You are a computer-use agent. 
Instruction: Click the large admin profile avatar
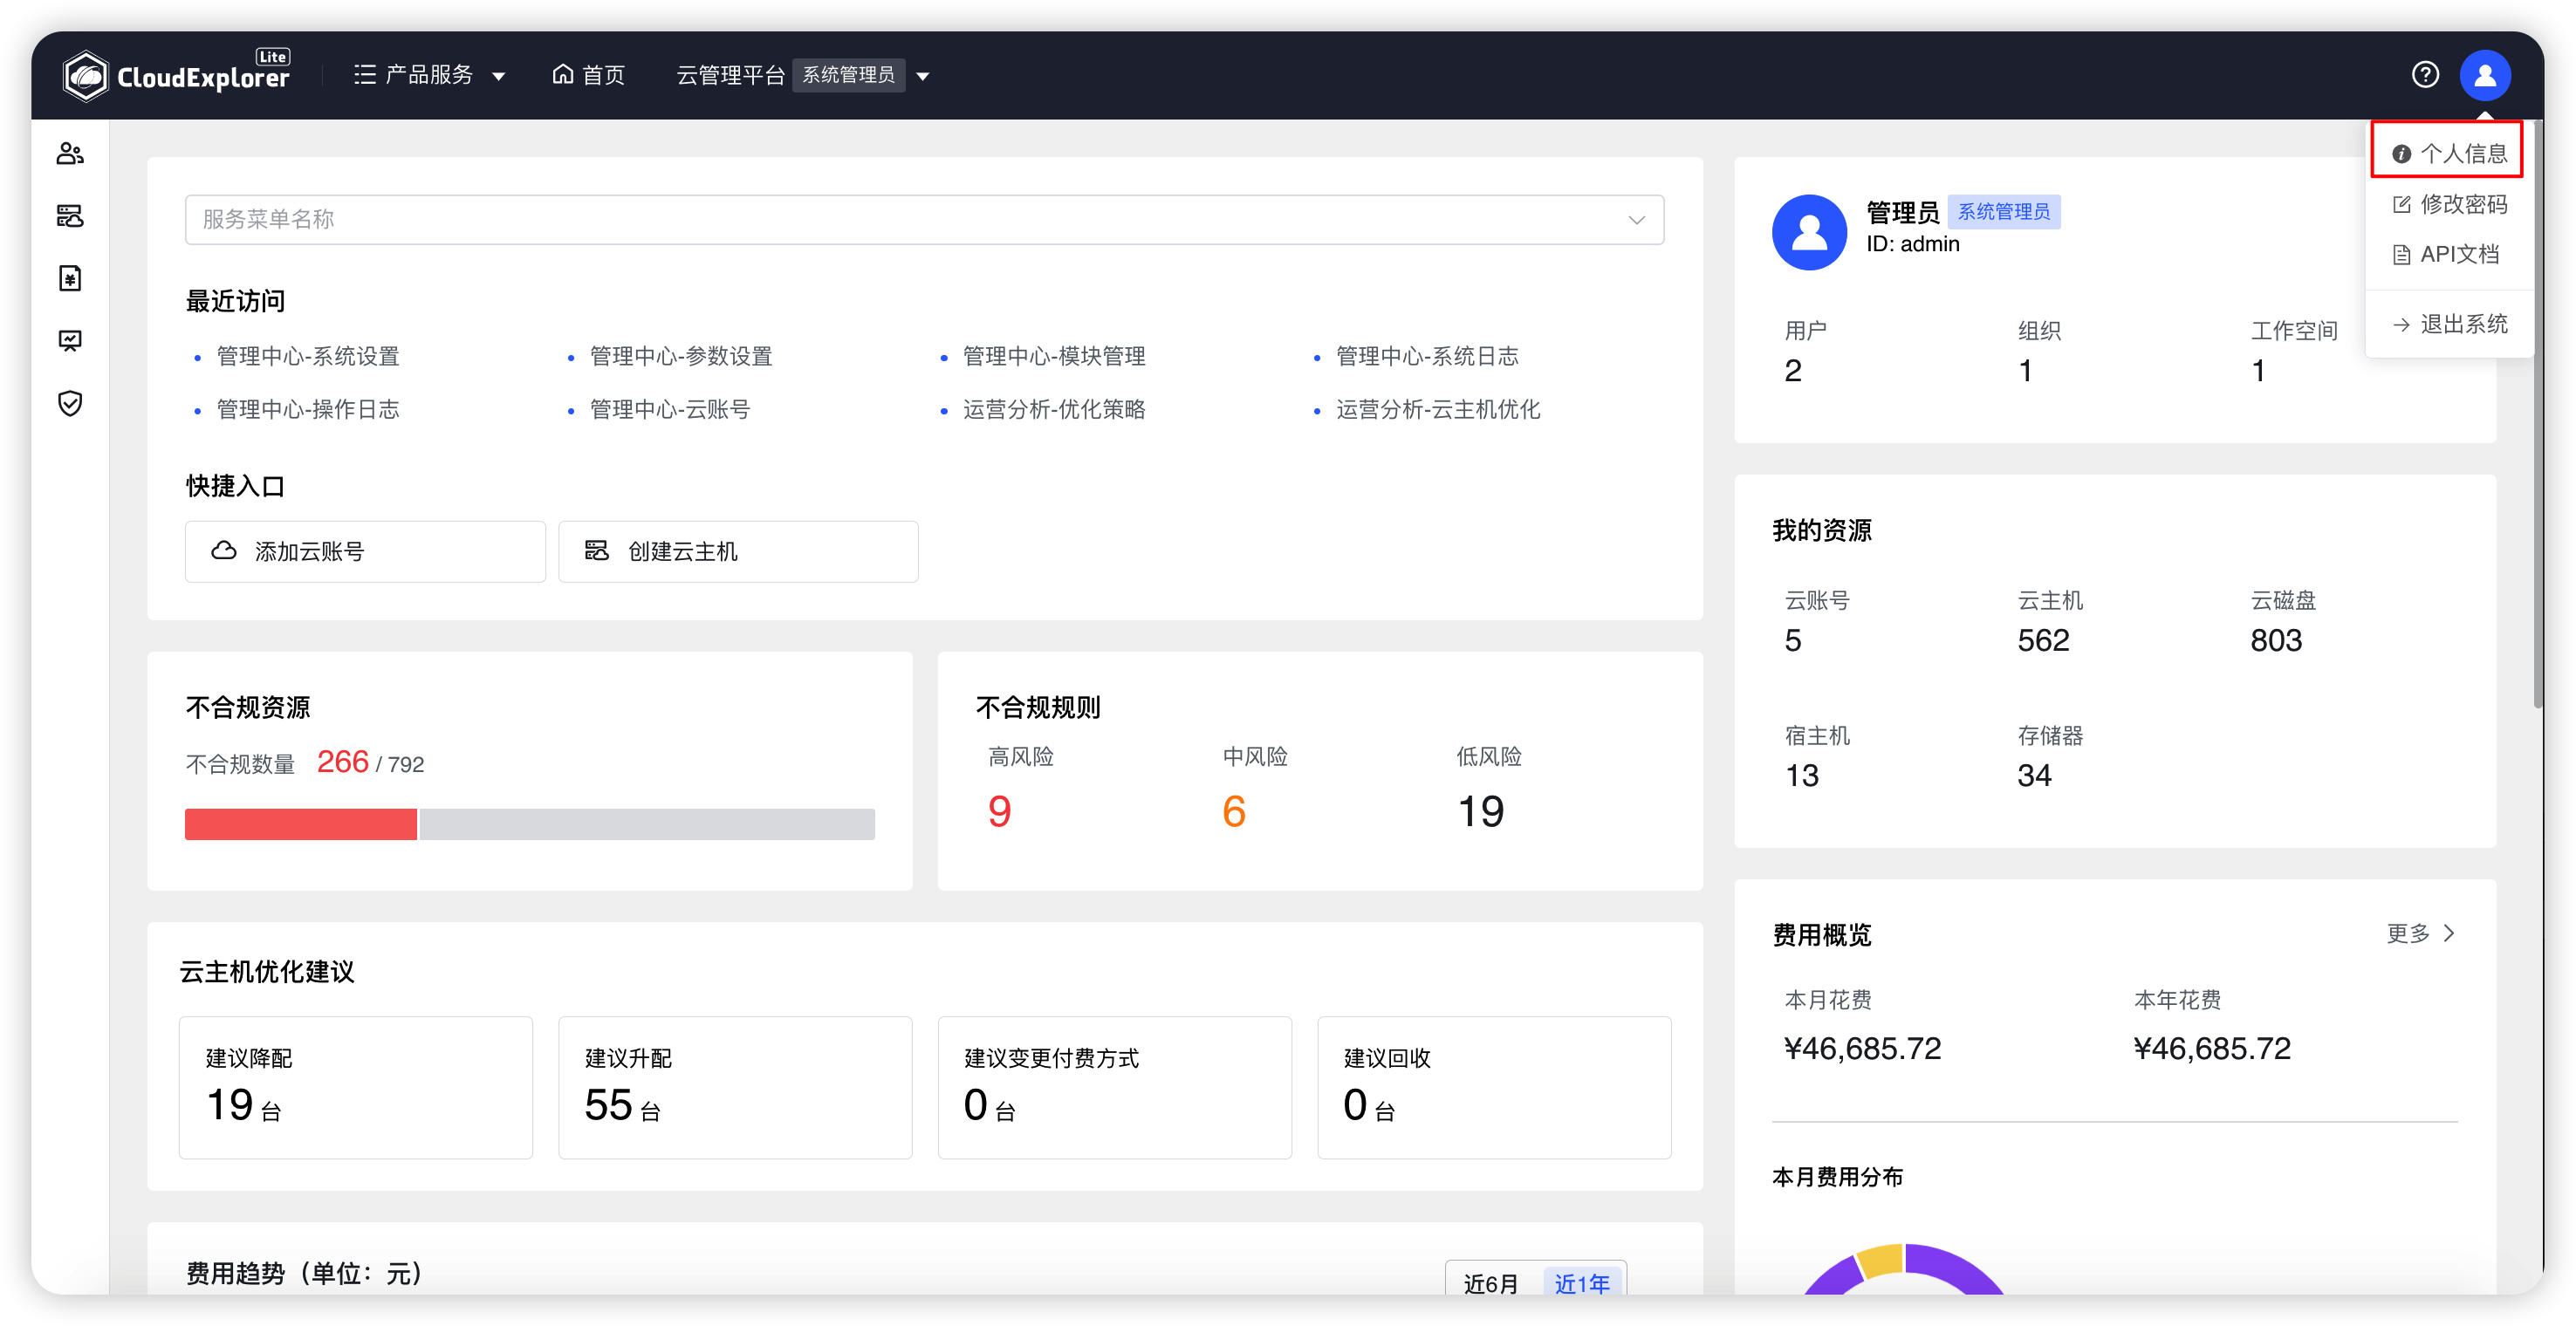[1809, 232]
